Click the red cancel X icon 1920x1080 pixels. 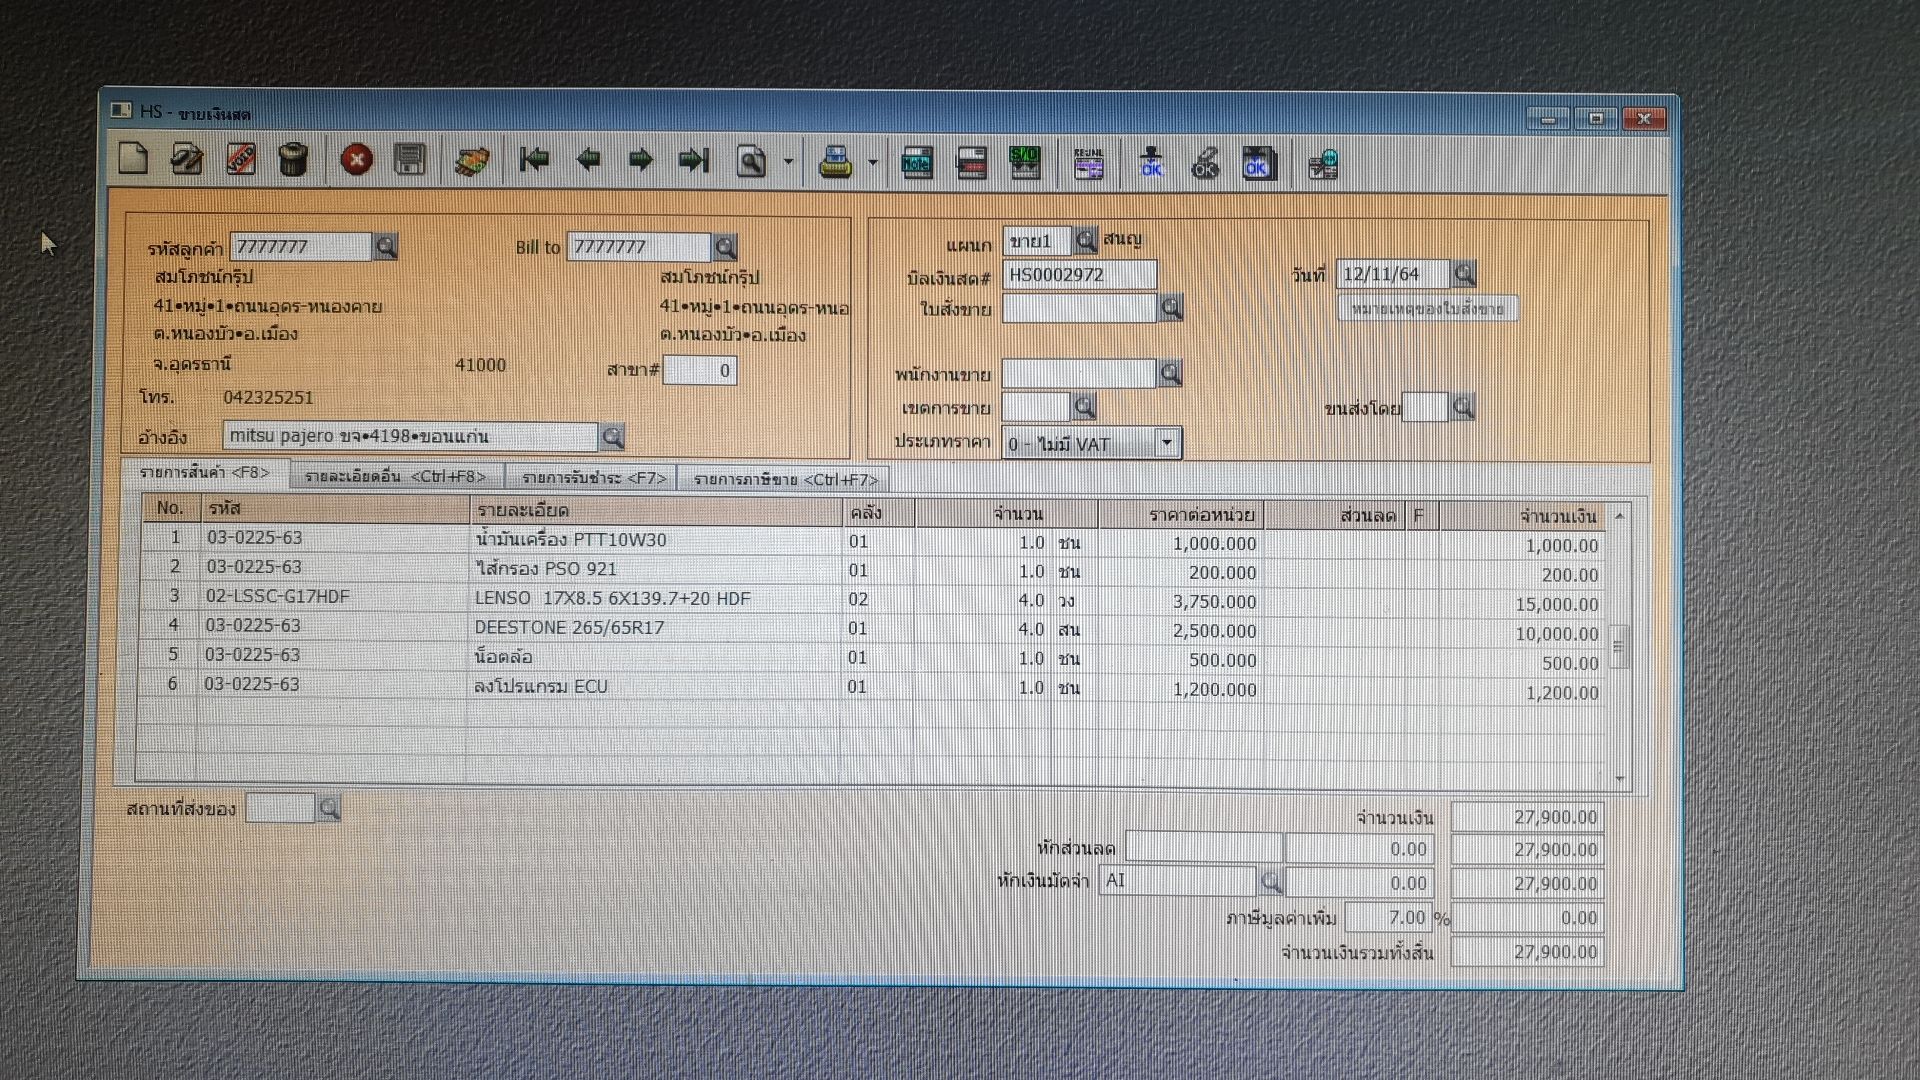(356, 160)
